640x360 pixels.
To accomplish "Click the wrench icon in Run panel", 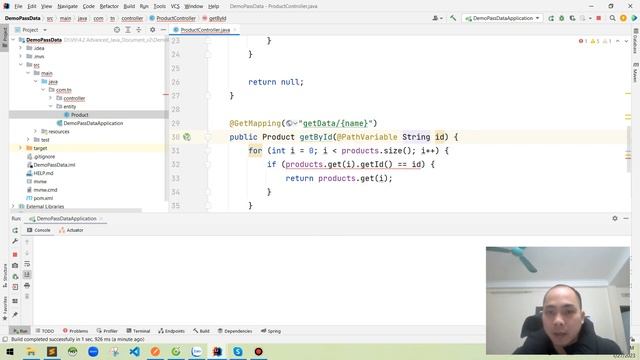I will [15, 241].
